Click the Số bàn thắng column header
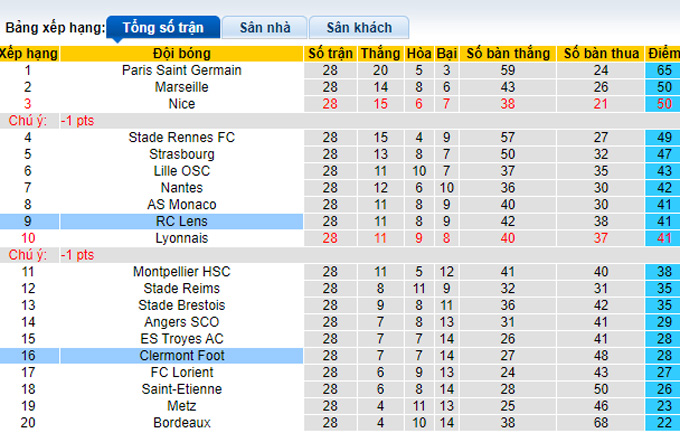 507,53
